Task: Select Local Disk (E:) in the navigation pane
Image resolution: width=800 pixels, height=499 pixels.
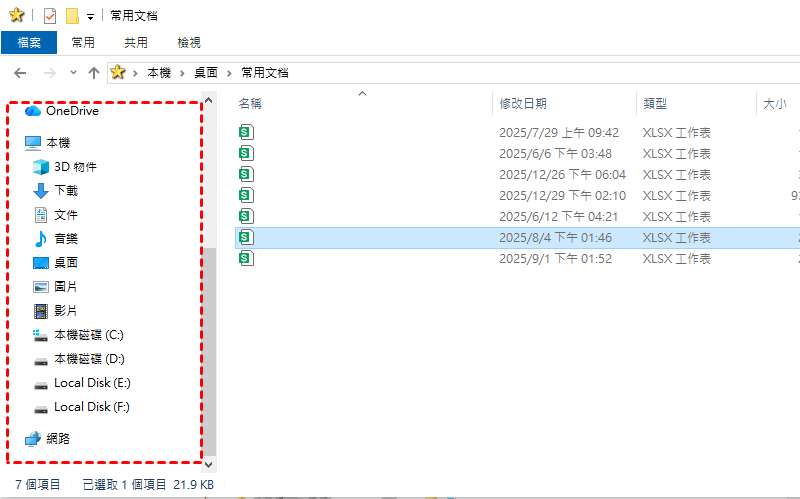Action: [92, 383]
